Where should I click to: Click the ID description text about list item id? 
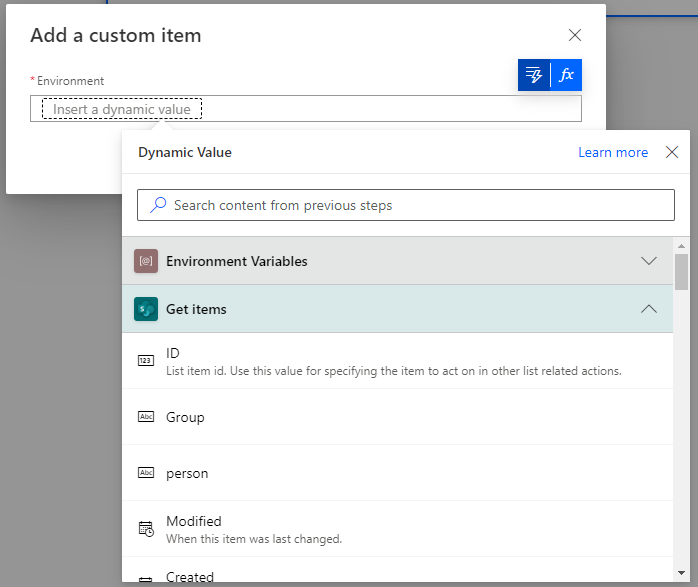click(394, 371)
